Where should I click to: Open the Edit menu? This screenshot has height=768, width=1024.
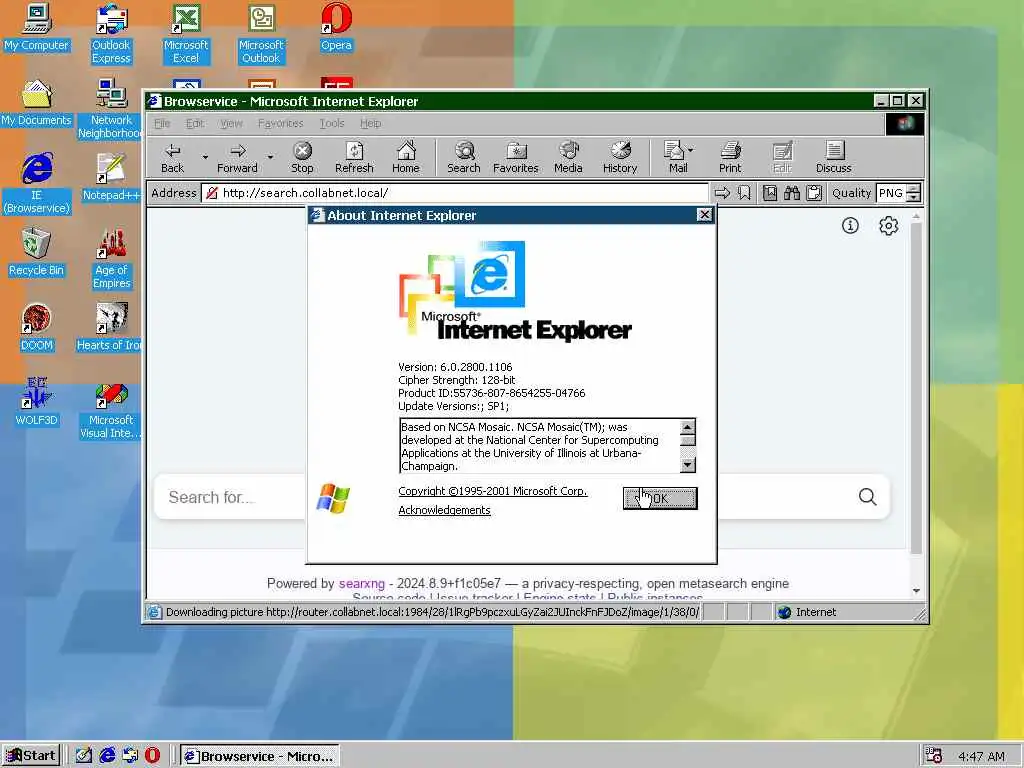point(195,123)
